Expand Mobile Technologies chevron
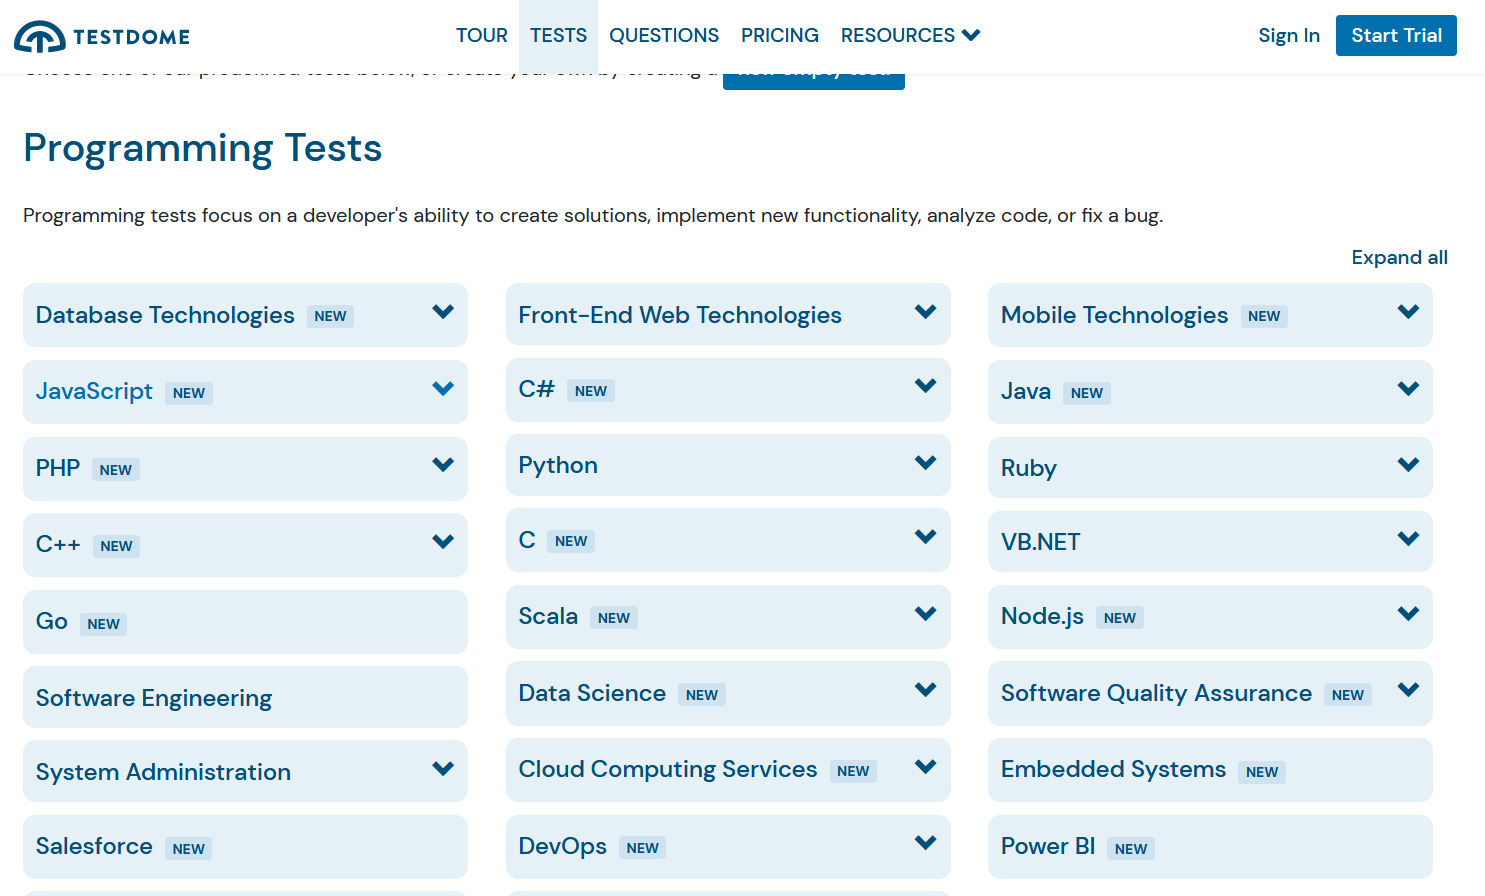Viewport: 1485px width, 896px height. pos(1408,312)
